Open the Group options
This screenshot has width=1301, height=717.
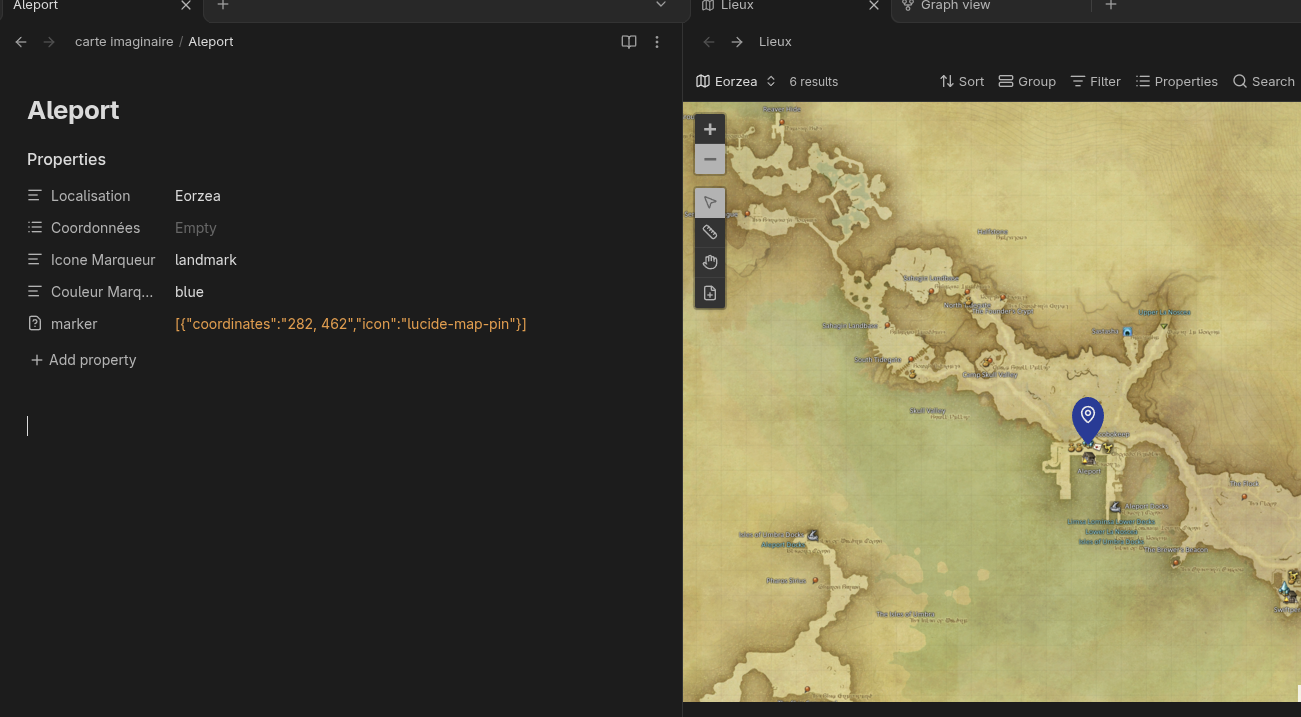pyautogui.click(x=1027, y=82)
